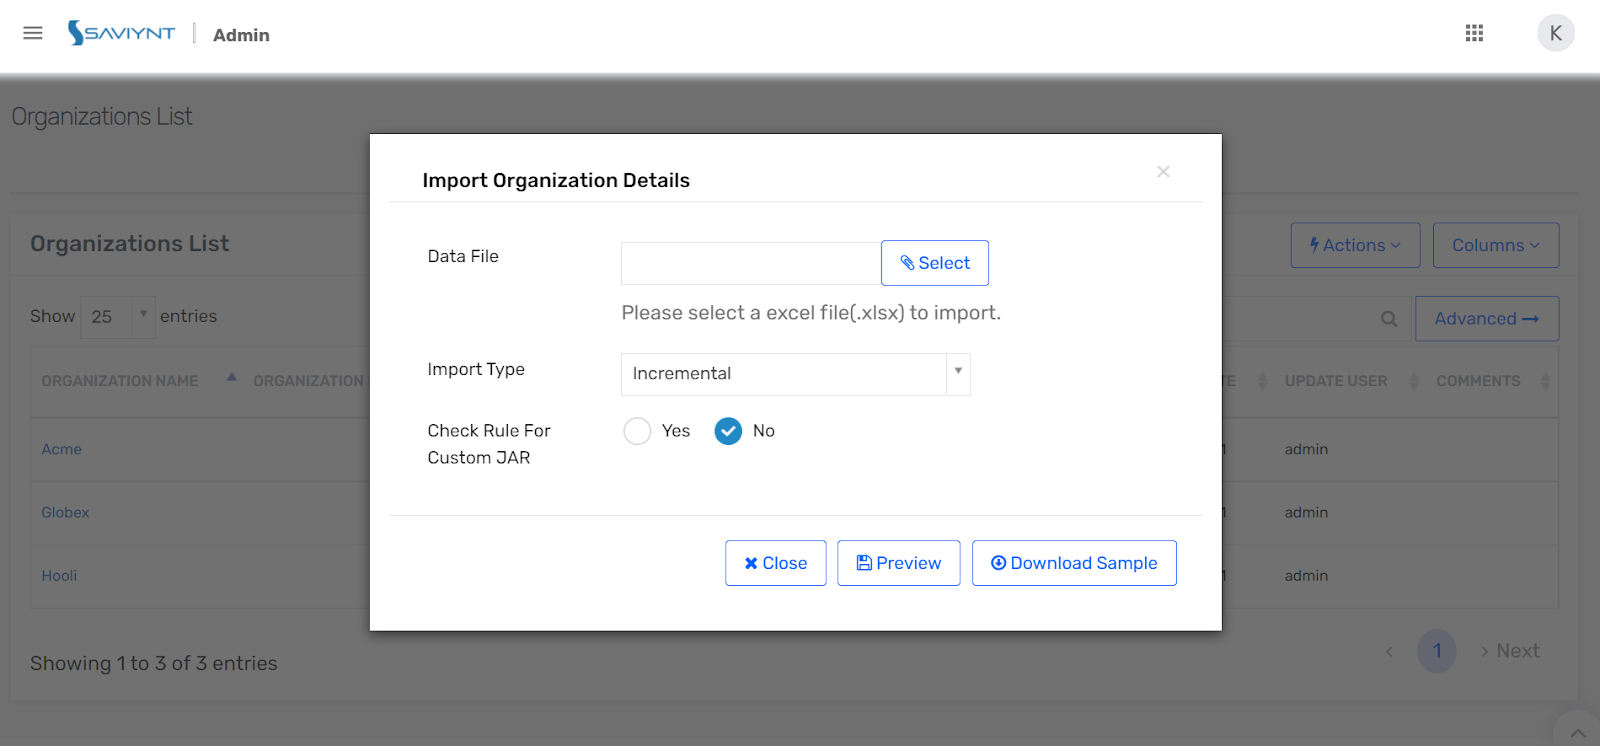Viewport: 1600px width, 746px height.
Task: Click 'Please select a excel file(.xlsx) to import.' hint
Action: [x=811, y=313]
